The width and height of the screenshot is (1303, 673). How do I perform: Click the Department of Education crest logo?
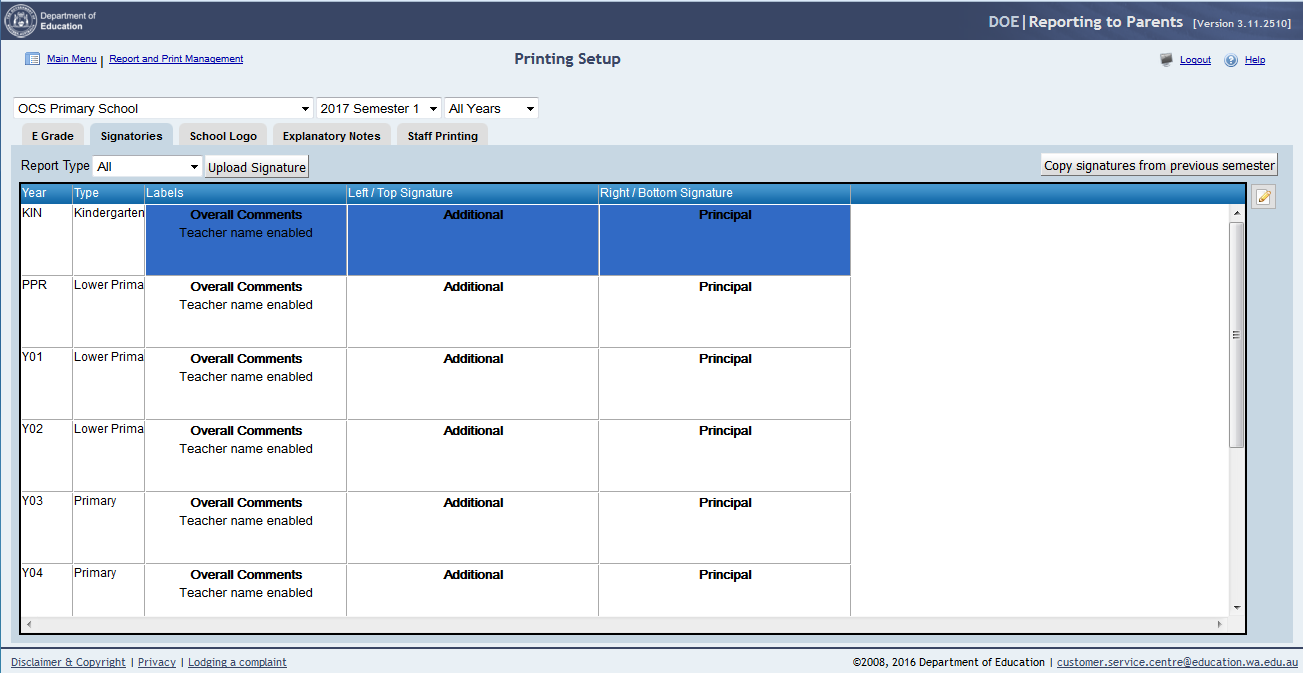(x=20, y=20)
